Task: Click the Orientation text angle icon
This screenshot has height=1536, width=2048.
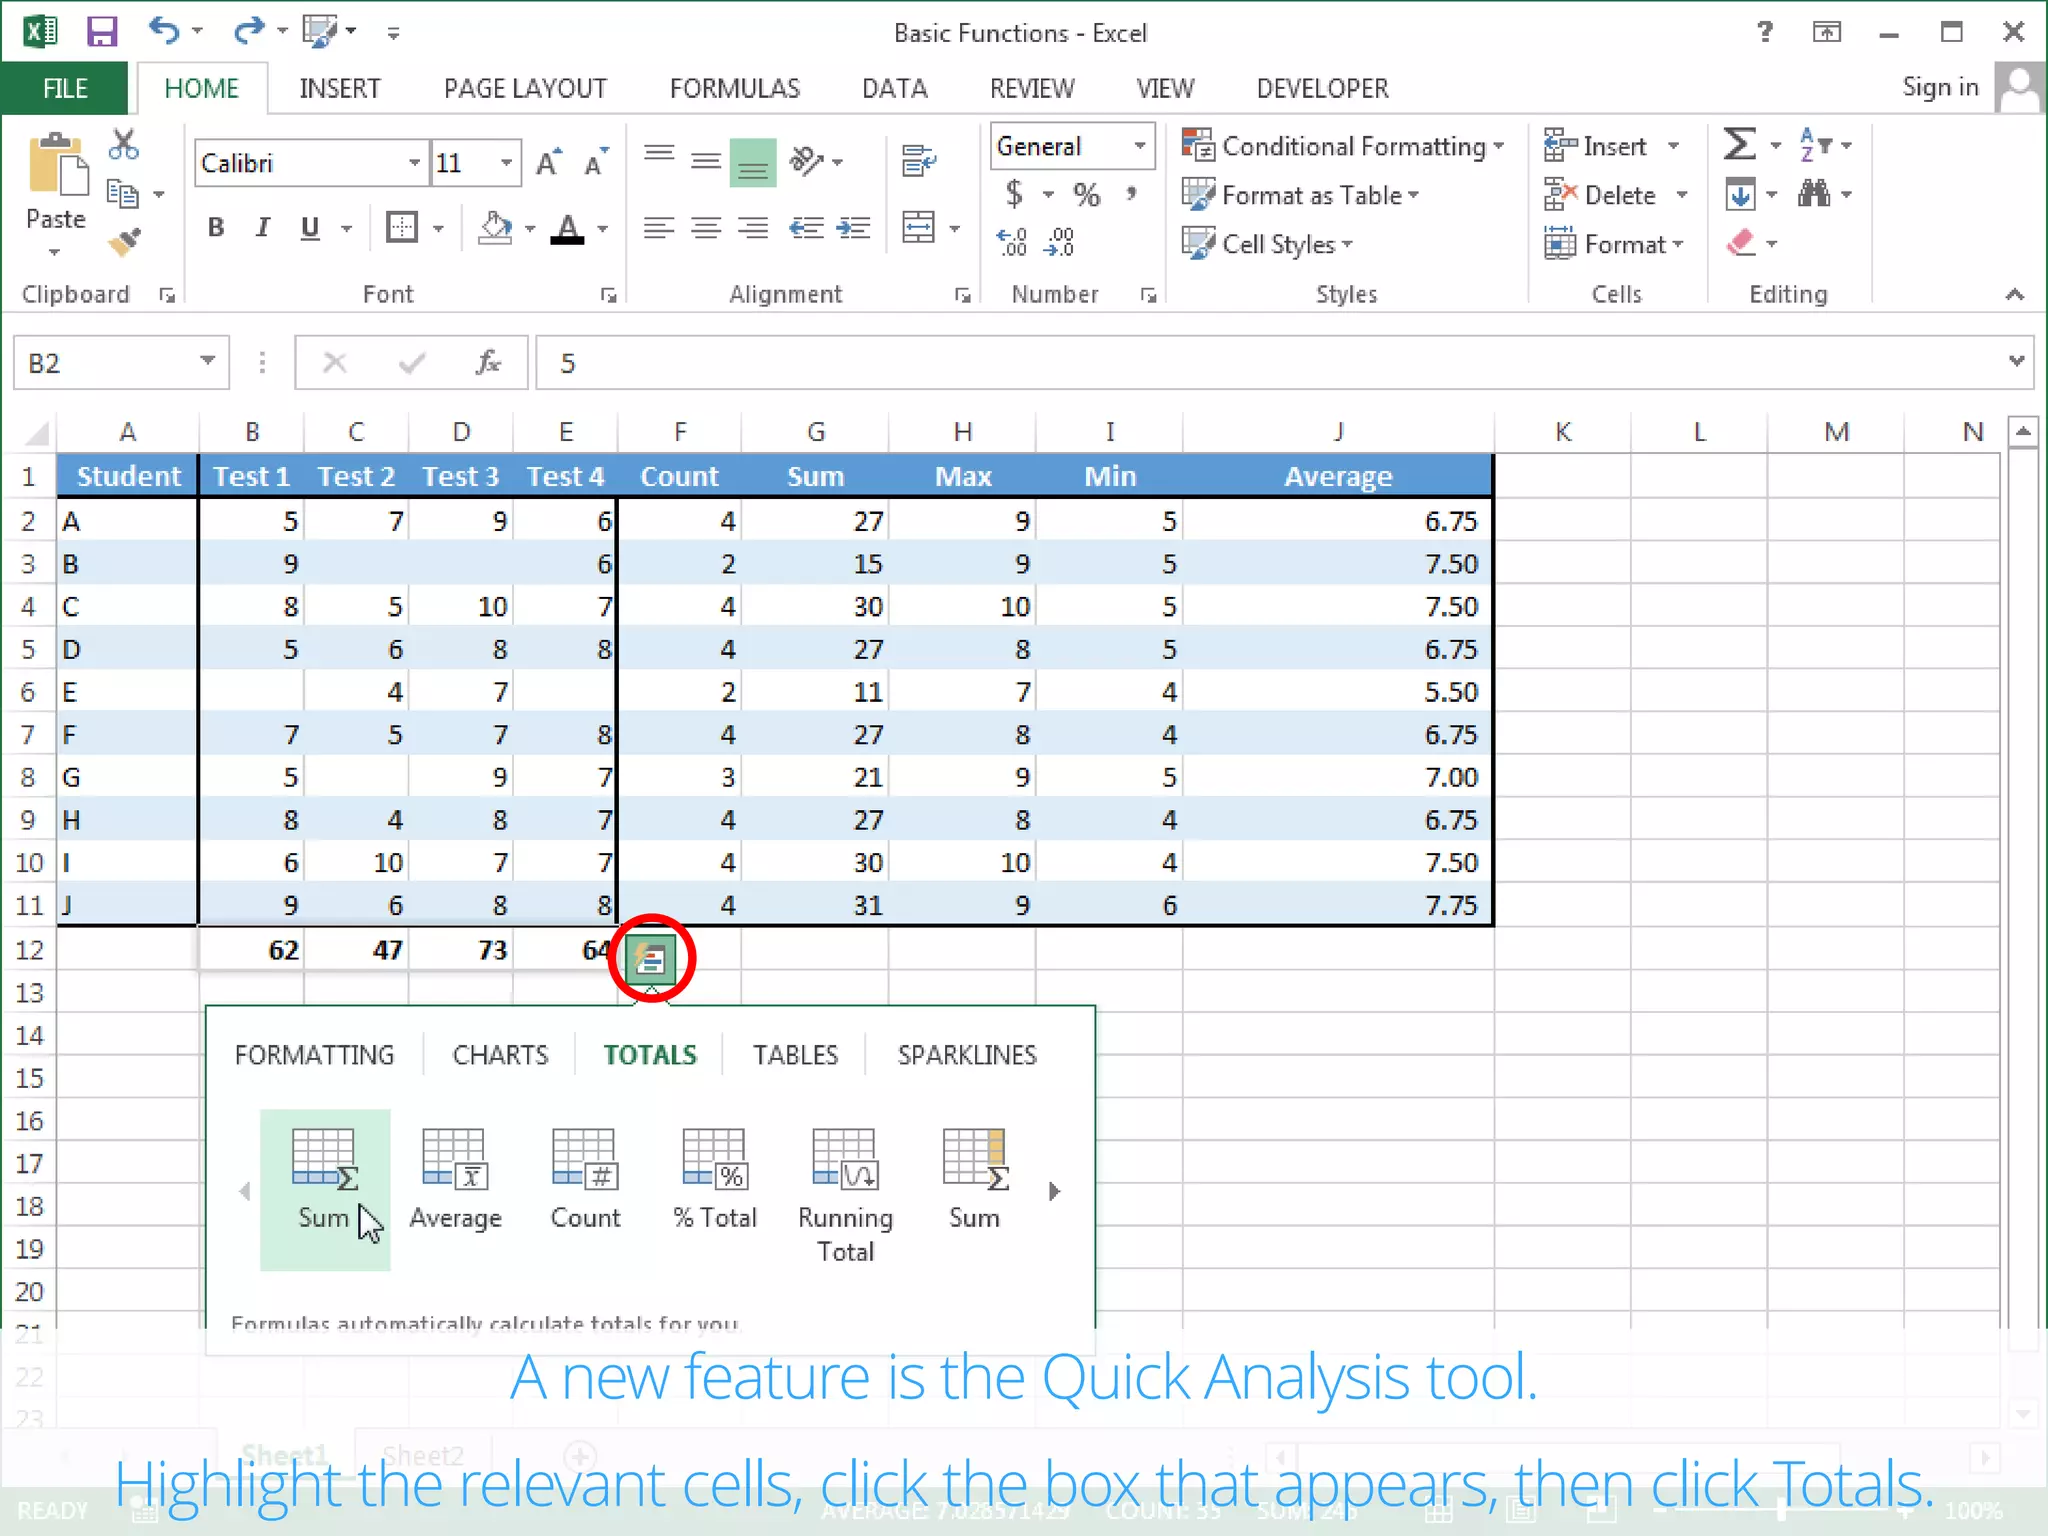Action: 806,160
